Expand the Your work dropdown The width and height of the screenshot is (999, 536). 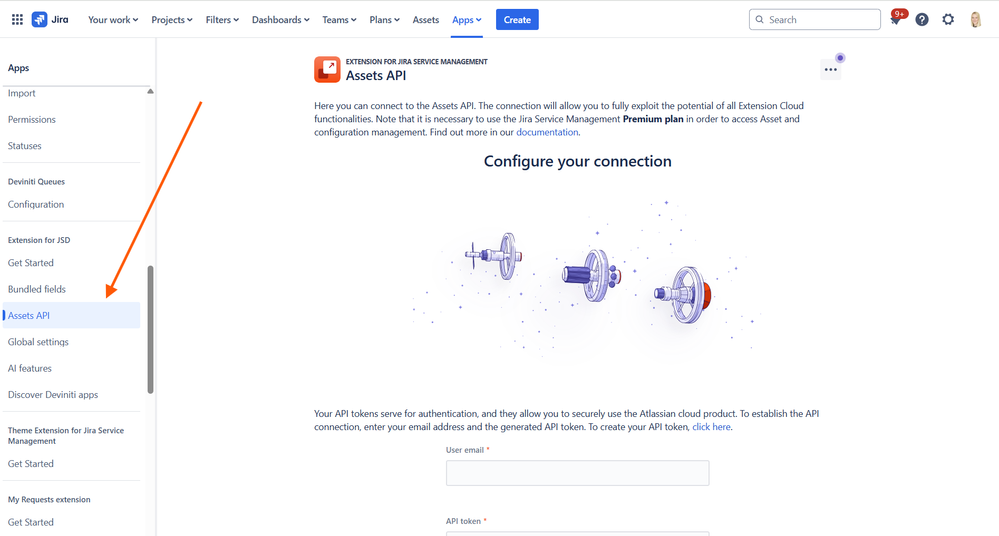113,20
